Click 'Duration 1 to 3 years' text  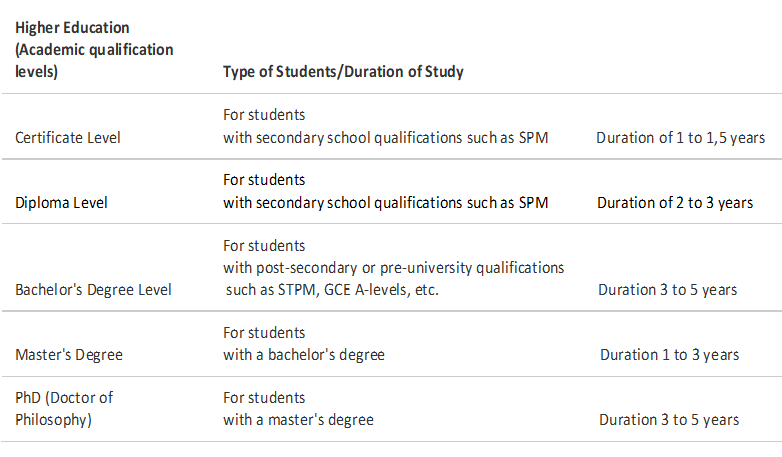[x=670, y=355]
